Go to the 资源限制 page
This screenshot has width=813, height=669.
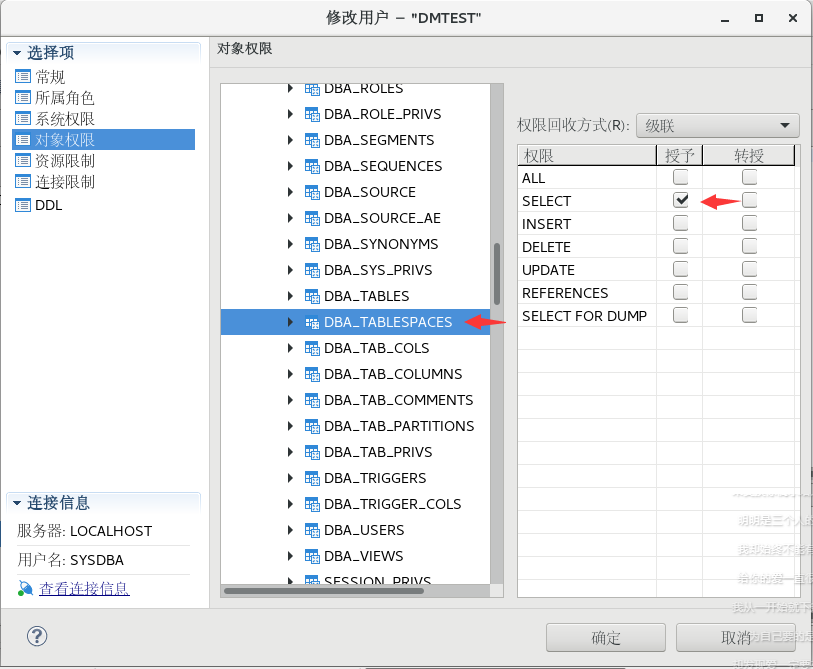[64, 161]
